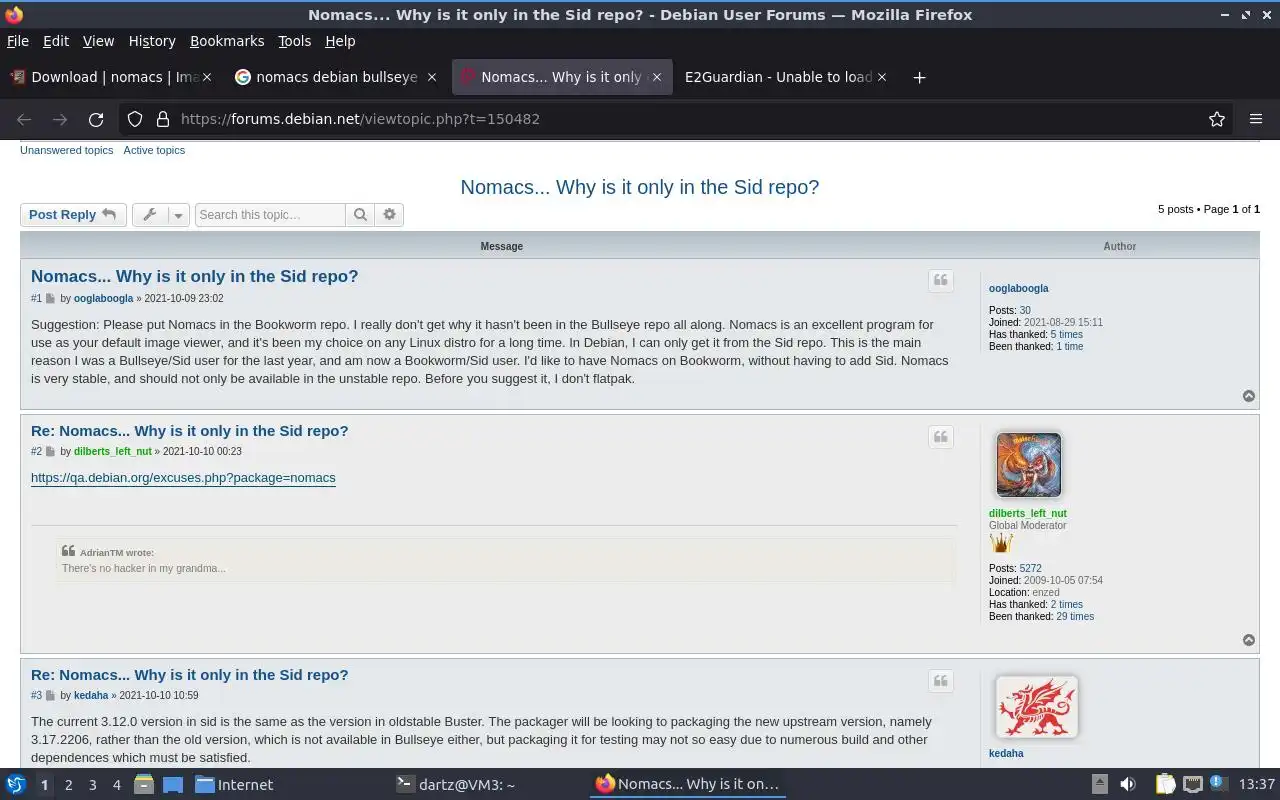Reload the current page
Screen dimensions: 1280x800
tap(96, 119)
